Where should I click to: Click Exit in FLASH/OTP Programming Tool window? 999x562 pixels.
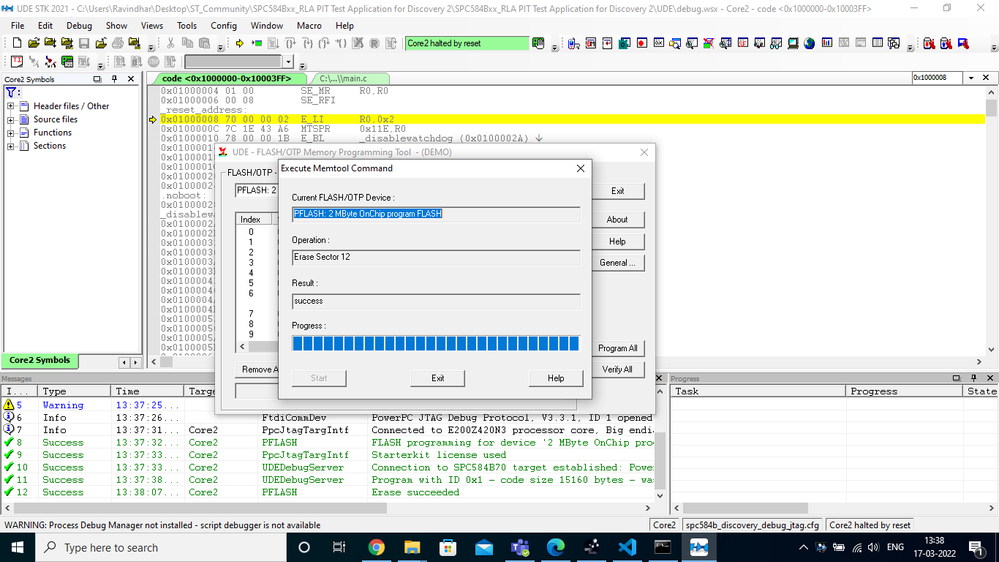tap(617, 191)
